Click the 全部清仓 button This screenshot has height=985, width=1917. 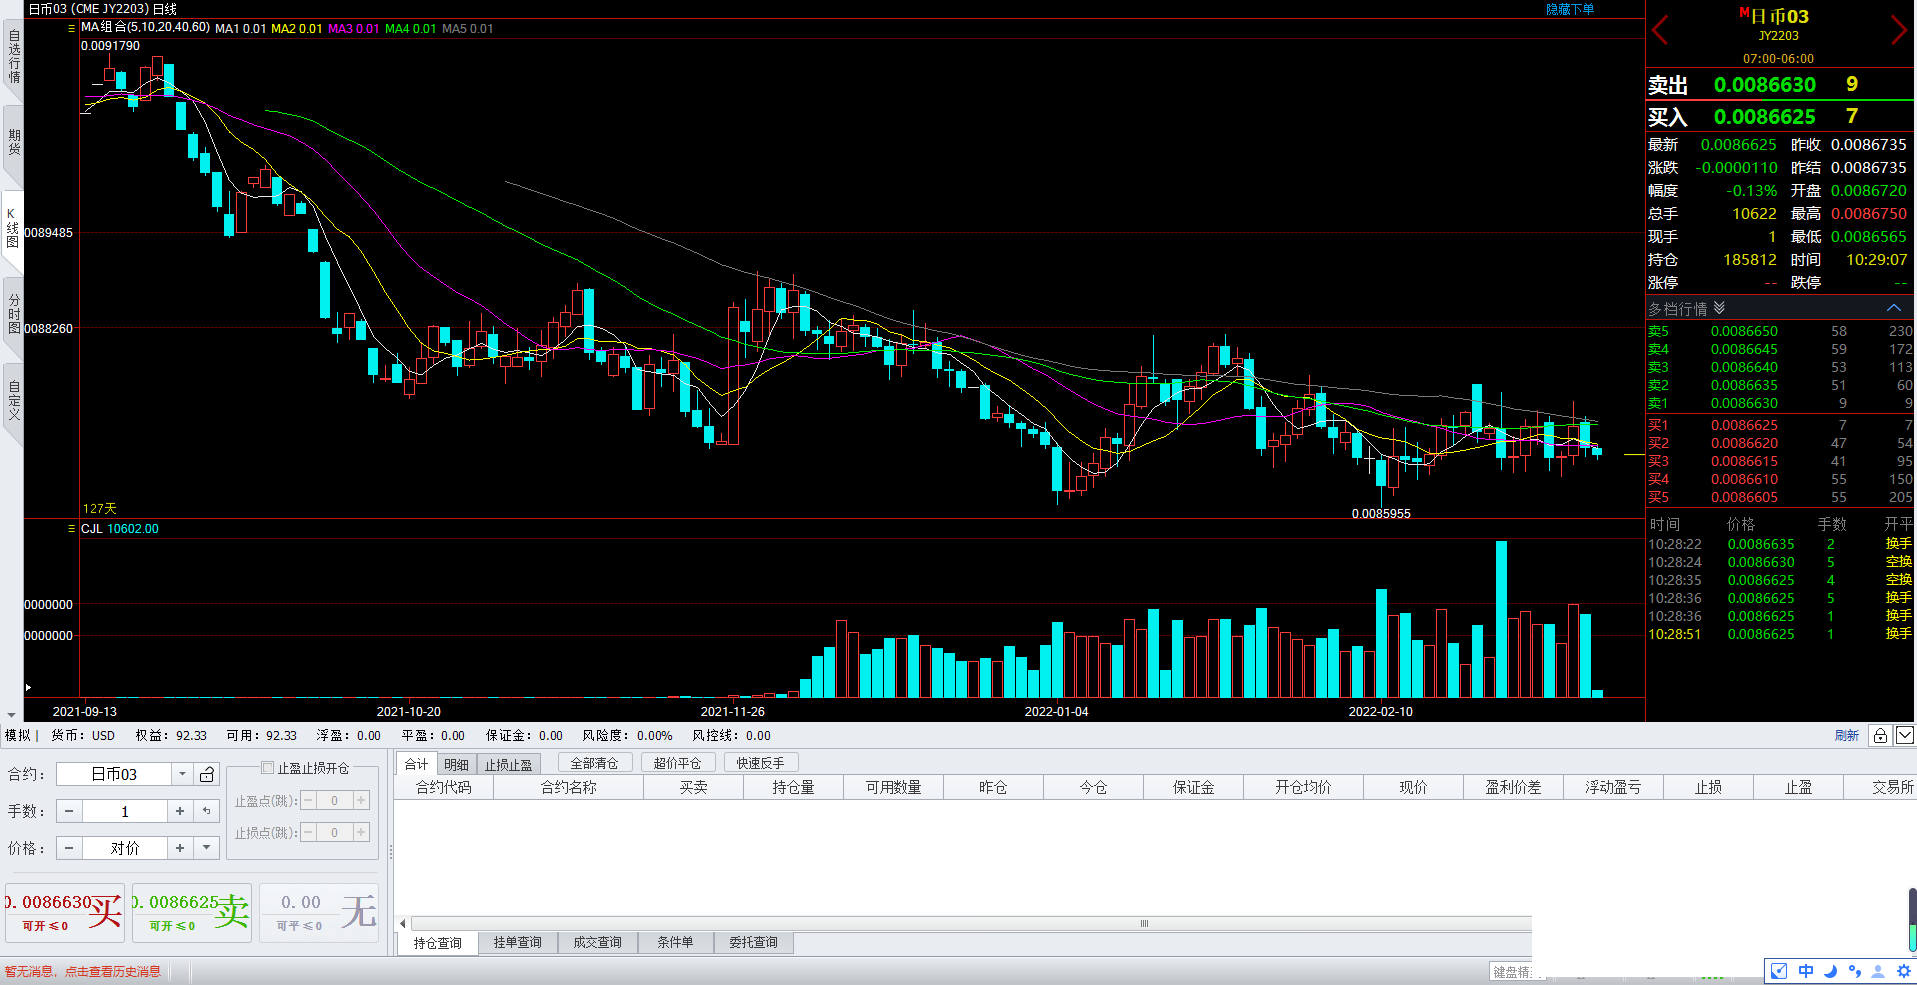[594, 763]
